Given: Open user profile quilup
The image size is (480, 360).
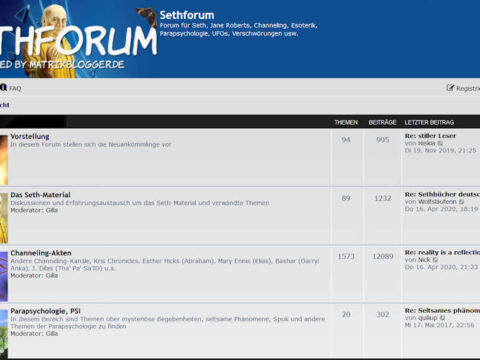Looking at the screenshot, I should click(428, 318).
